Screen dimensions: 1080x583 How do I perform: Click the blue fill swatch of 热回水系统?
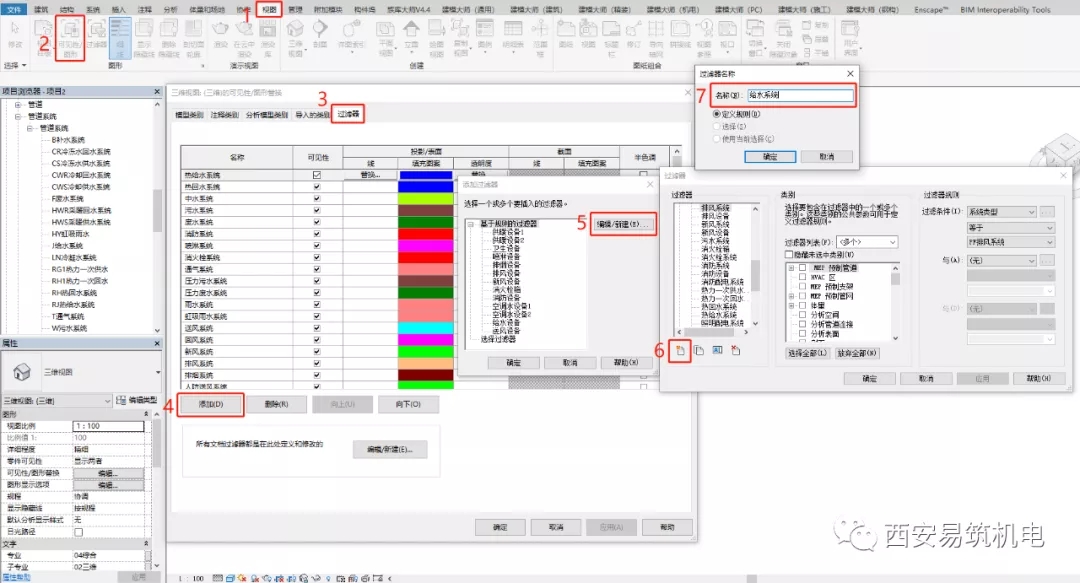pyautogui.click(x=426, y=187)
